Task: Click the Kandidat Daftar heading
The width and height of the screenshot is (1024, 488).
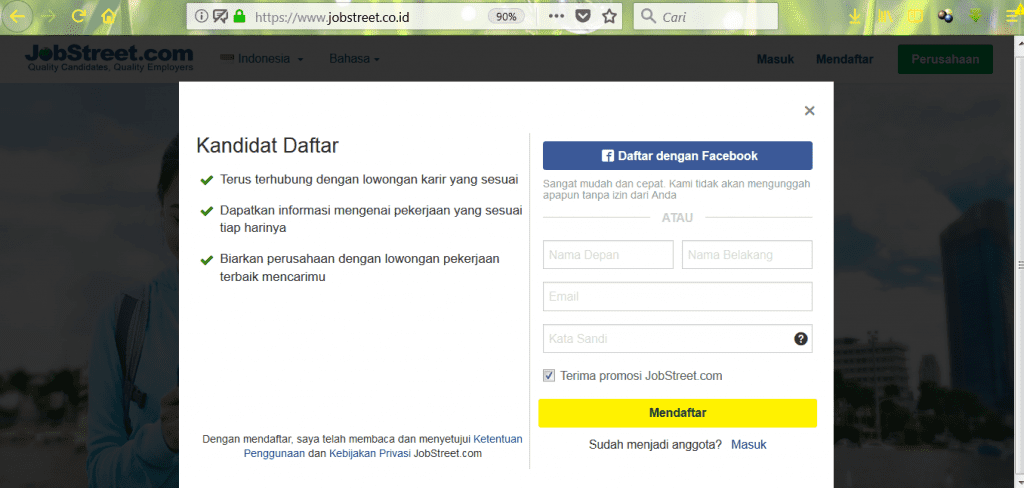Action: [267, 145]
